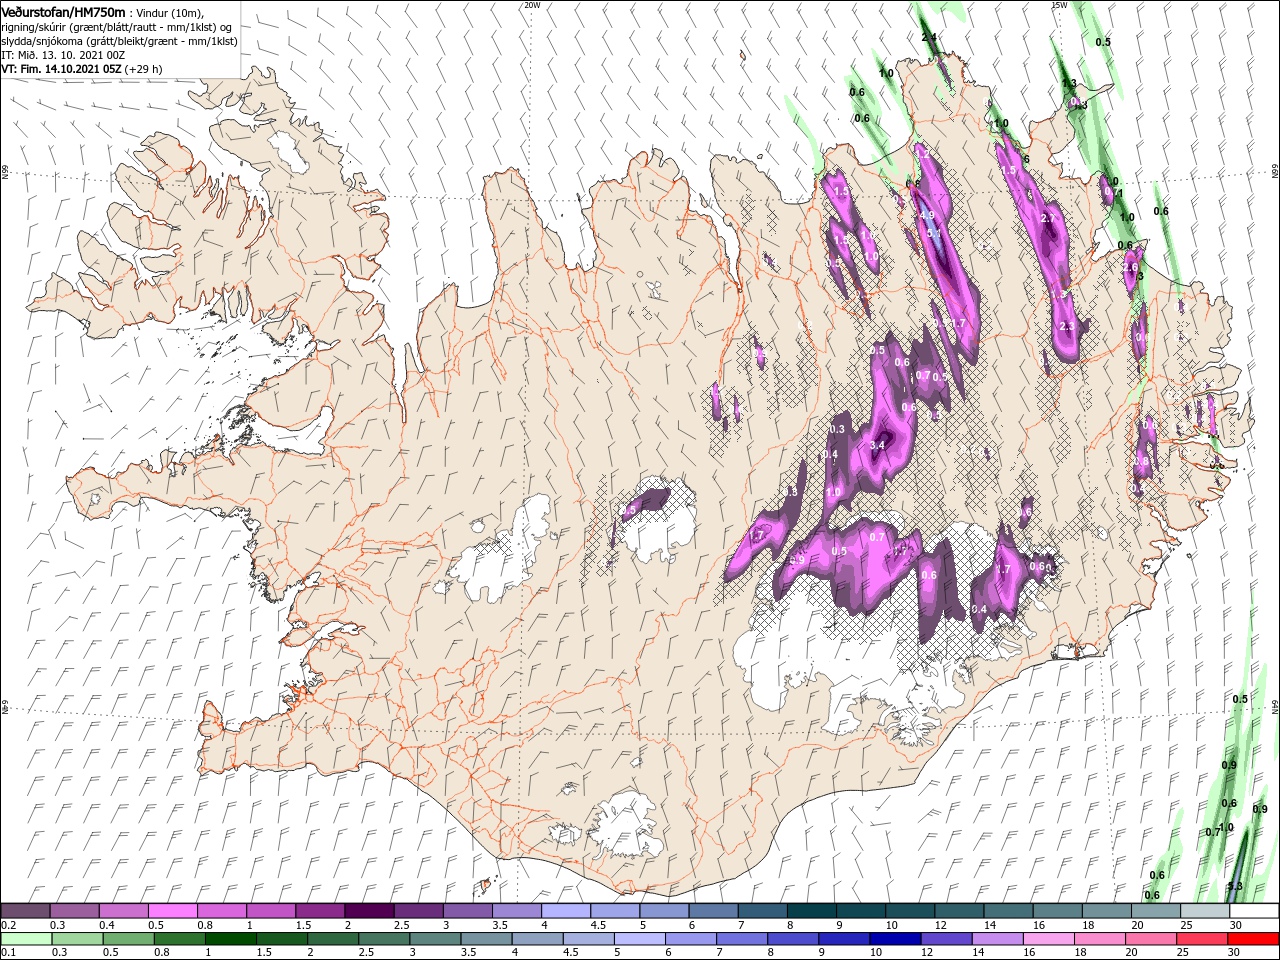
Task: Select the crimson 25 rain legend swatch
Action: [x=1202, y=939]
